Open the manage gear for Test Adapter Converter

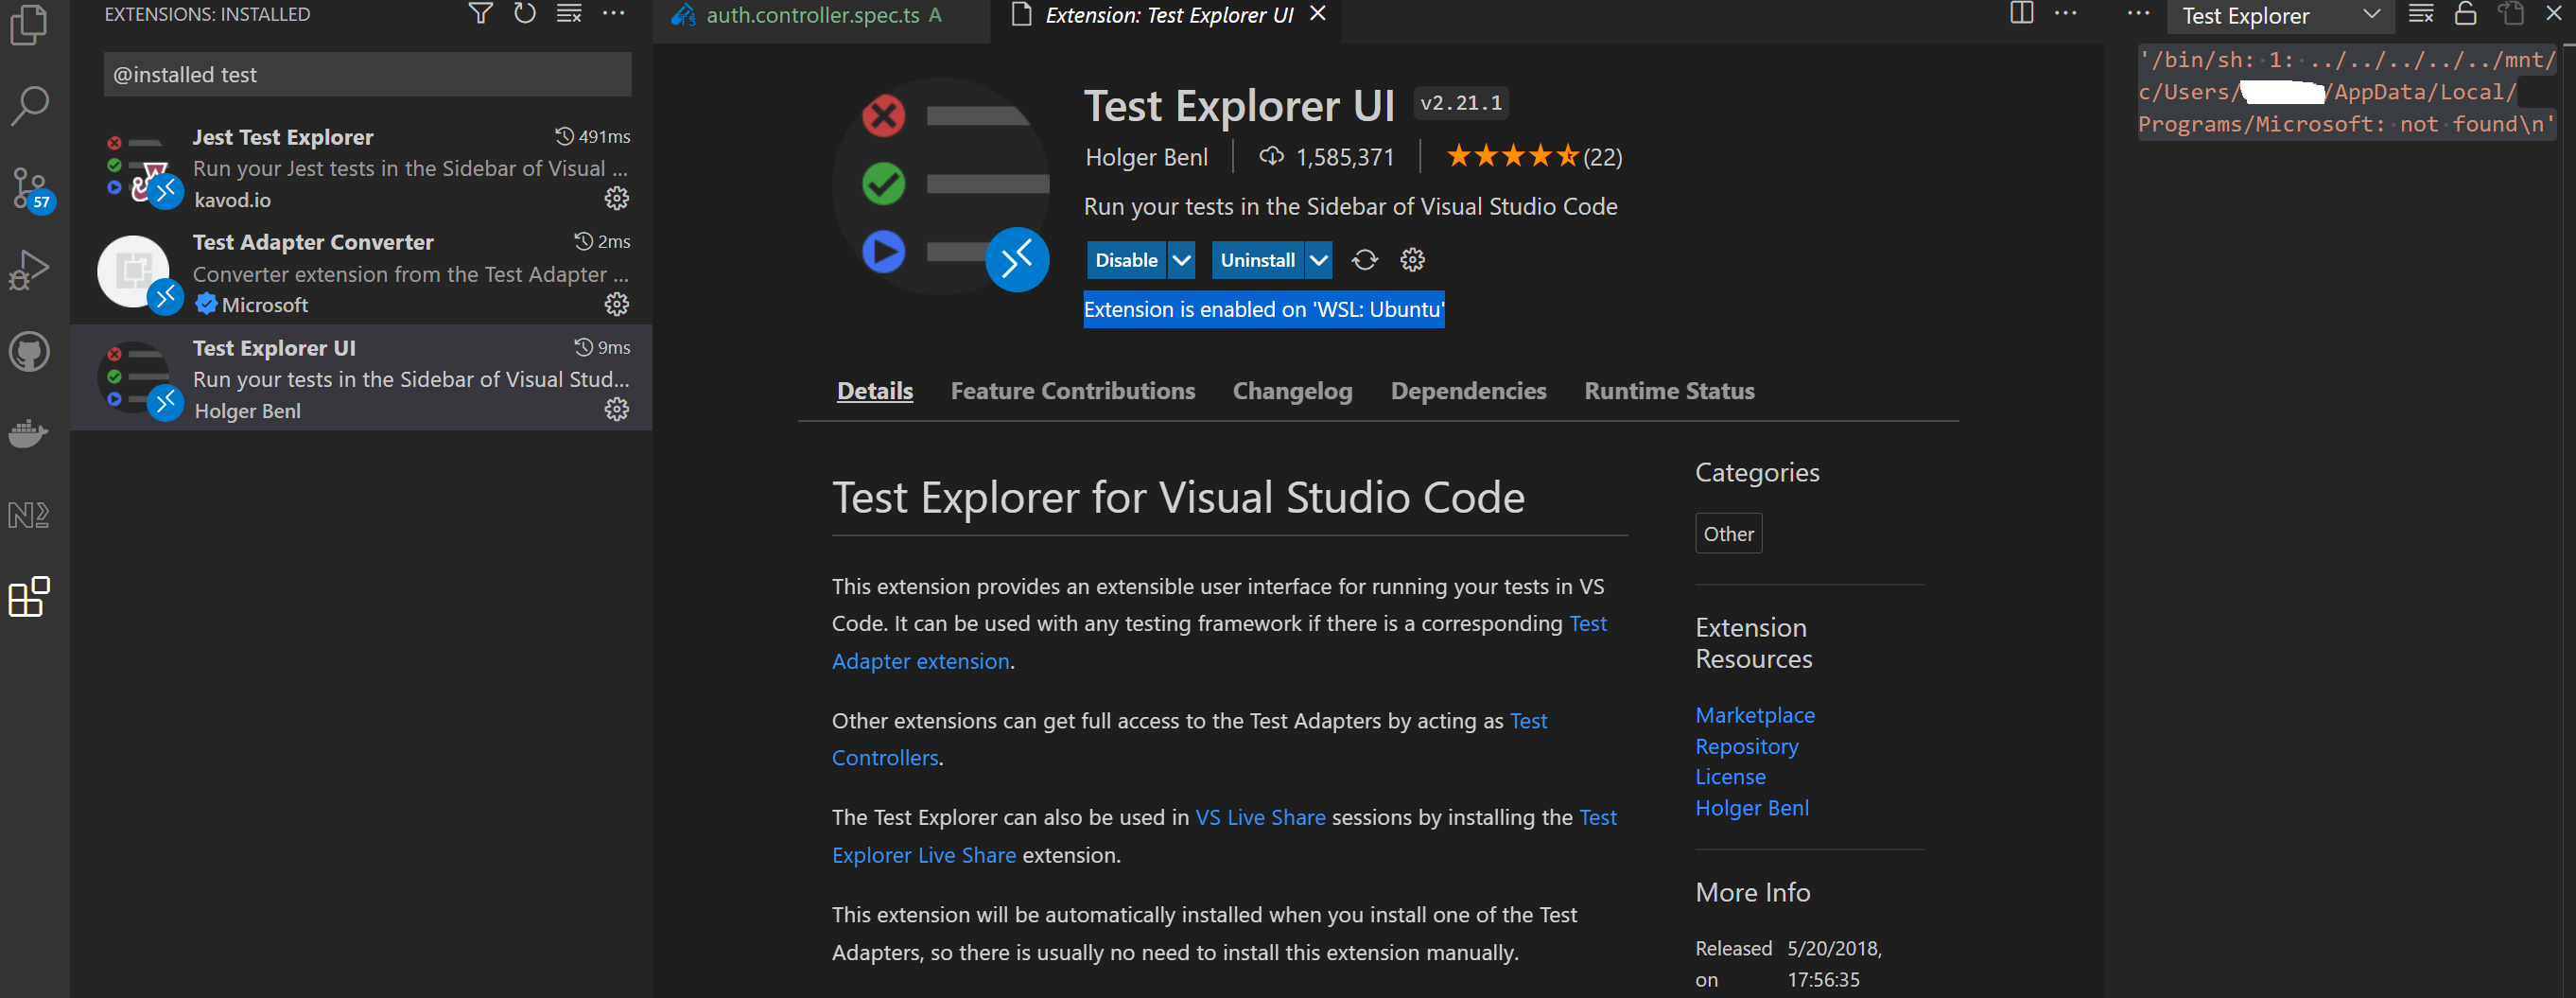pyautogui.click(x=616, y=304)
